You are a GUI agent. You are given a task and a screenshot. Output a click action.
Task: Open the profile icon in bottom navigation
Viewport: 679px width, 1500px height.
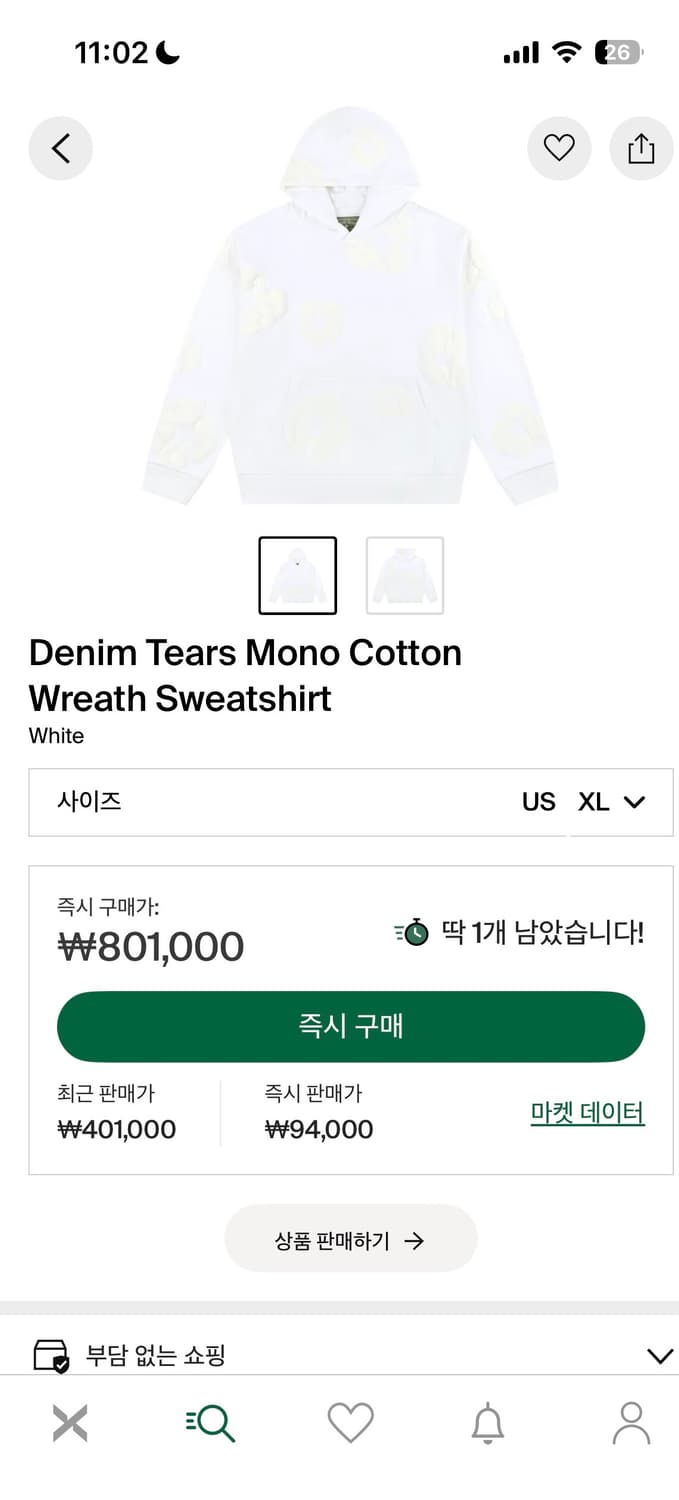click(628, 1422)
